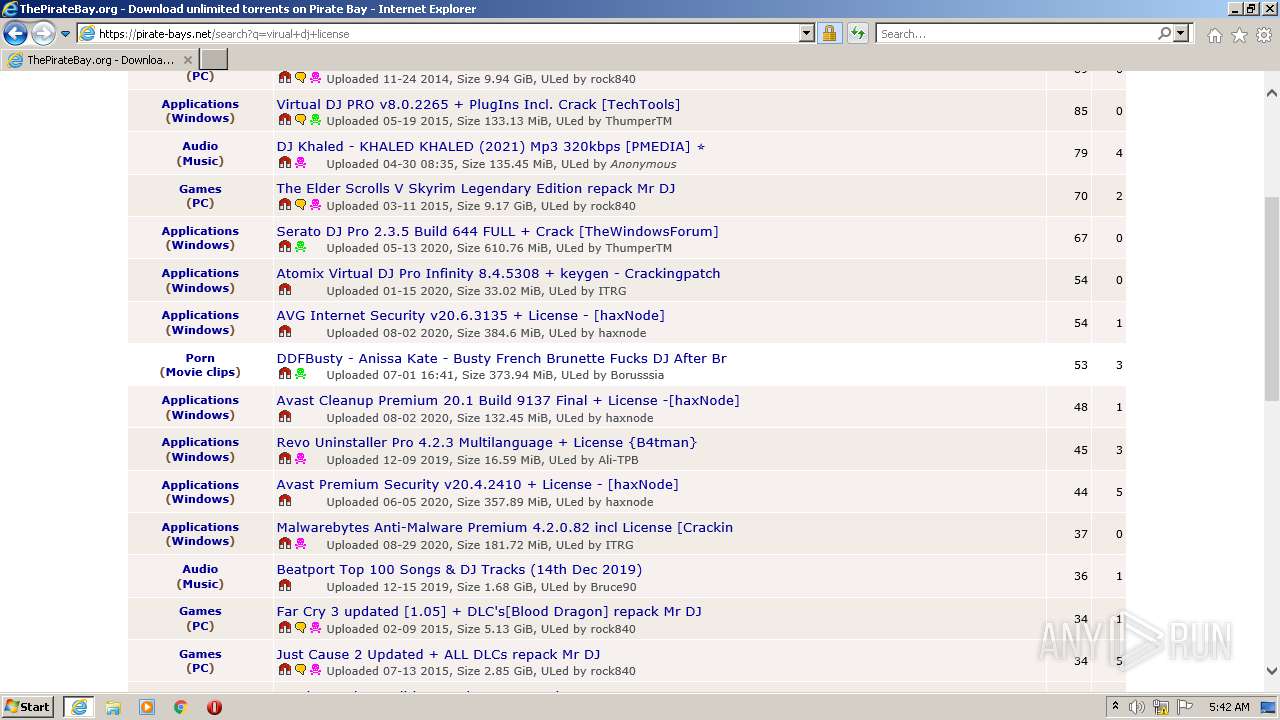Viewport: 1280px width, 720px height.
Task: Click the magnet icon for Just Cause 2 Updated
Action: pos(284,670)
